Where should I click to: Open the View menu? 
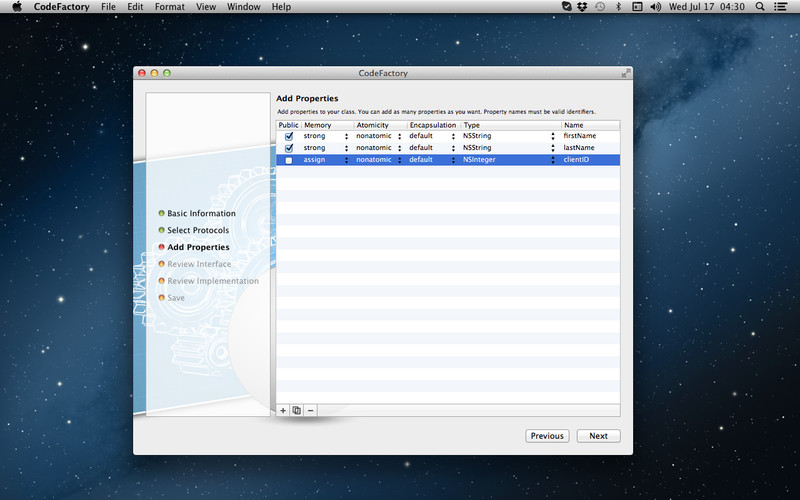[x=206, y=7]
